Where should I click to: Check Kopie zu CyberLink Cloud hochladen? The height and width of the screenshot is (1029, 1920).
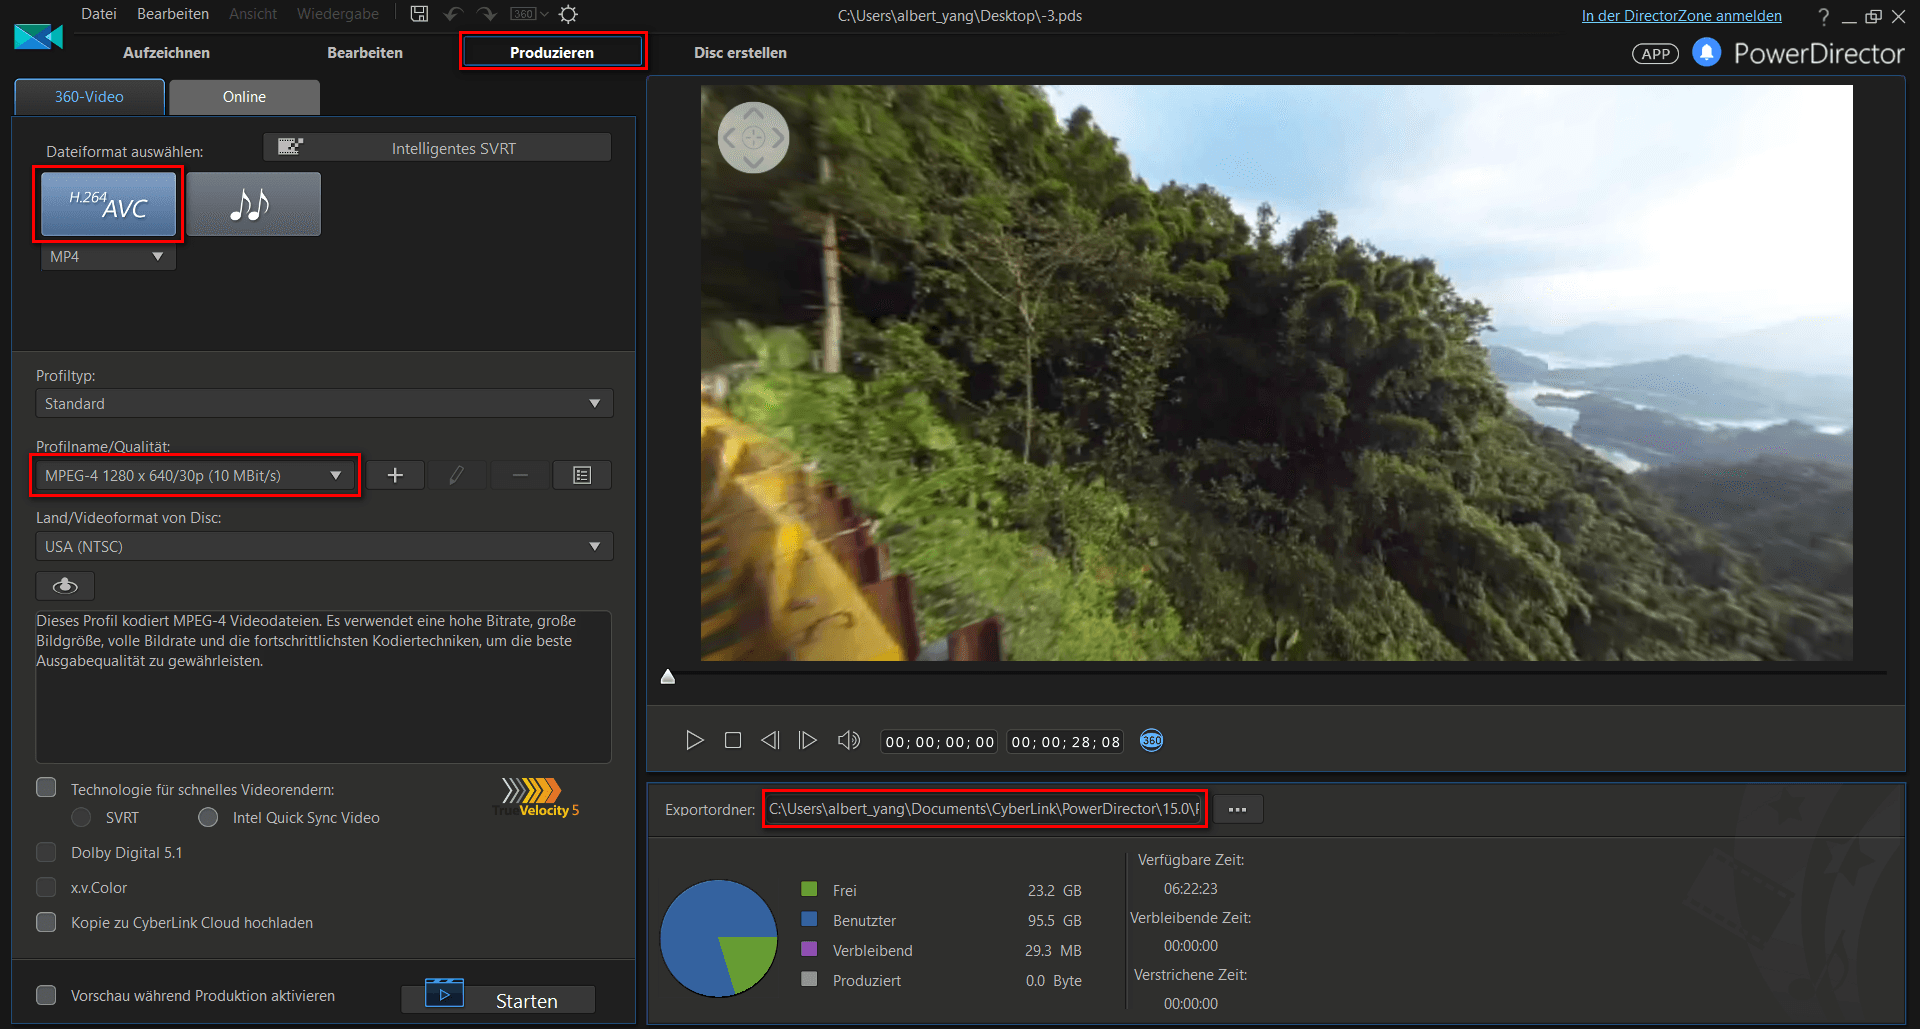point(46,922)
